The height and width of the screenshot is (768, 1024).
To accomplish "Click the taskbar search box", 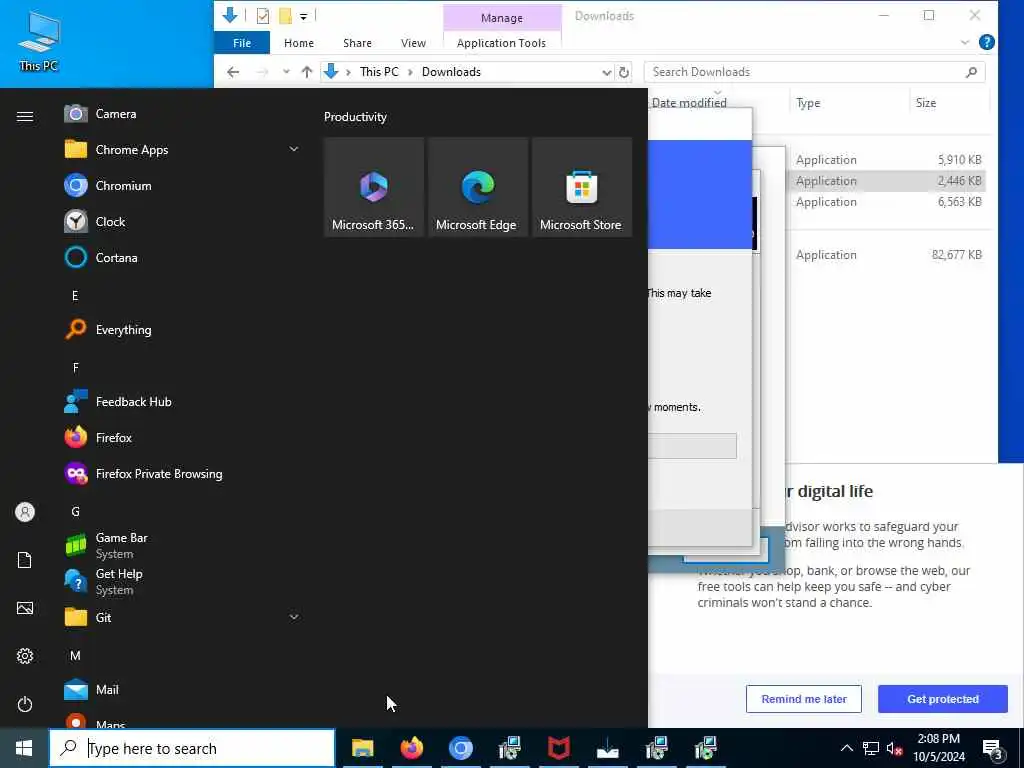I will [192, 748].
